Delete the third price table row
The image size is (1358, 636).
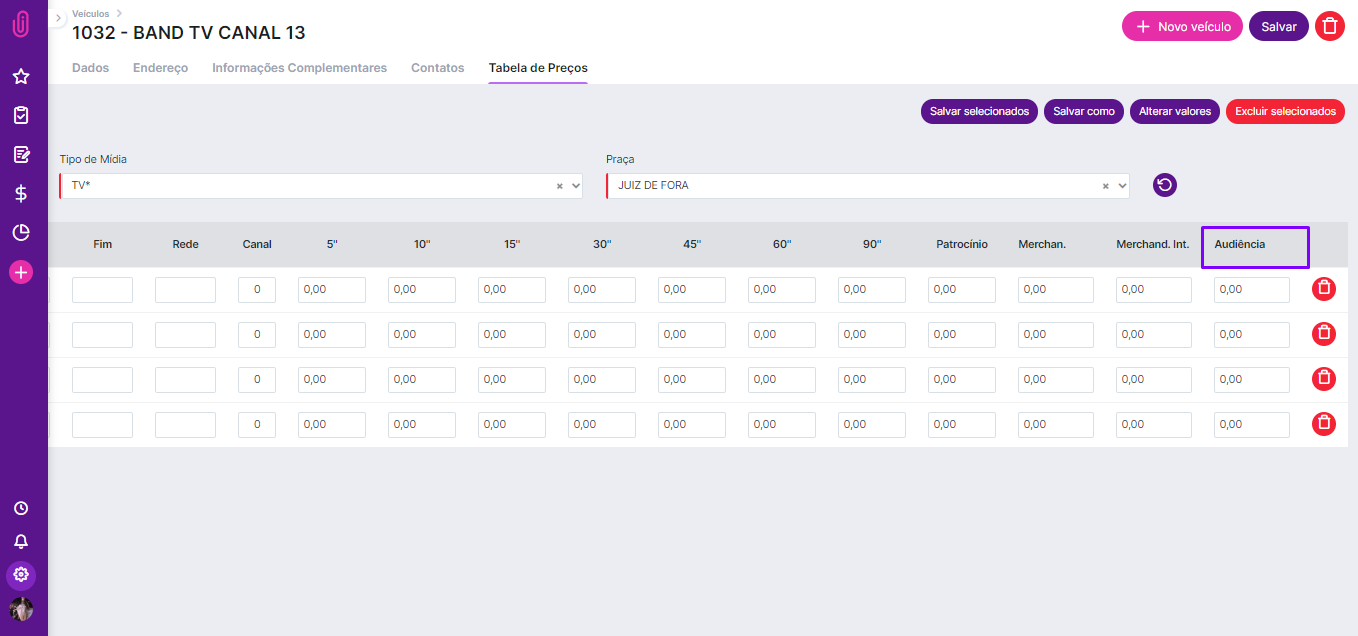[x=1324, y=379]
